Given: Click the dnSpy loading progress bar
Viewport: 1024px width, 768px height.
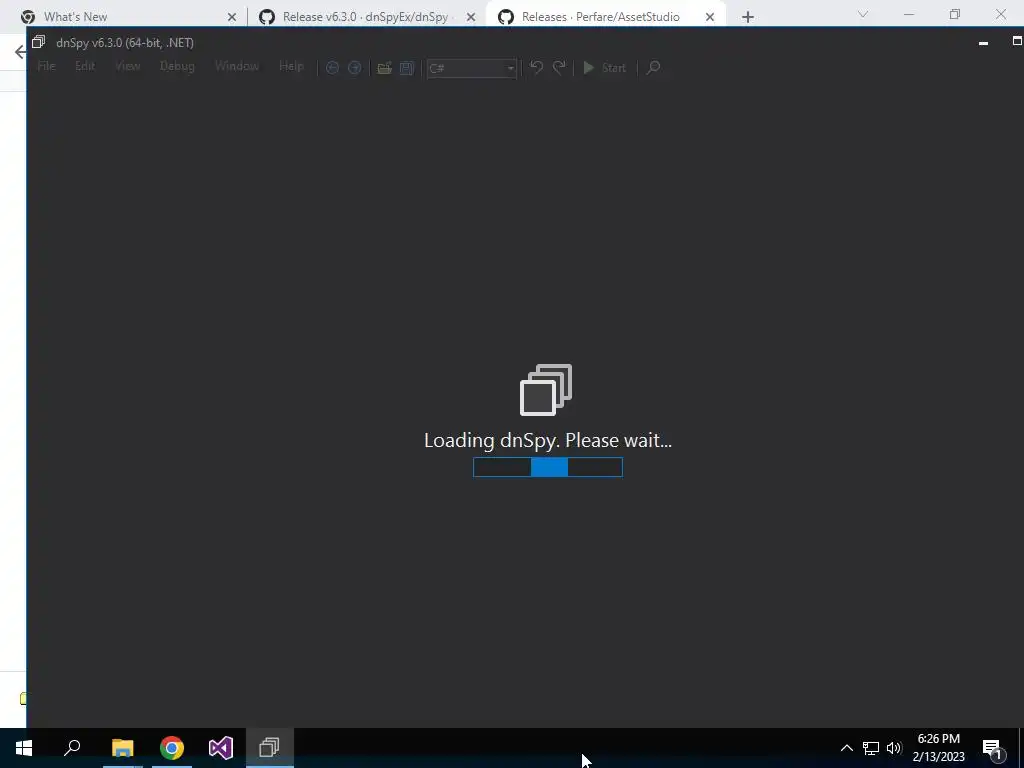Looking at the screenshot, I should (x=548, y=467).
